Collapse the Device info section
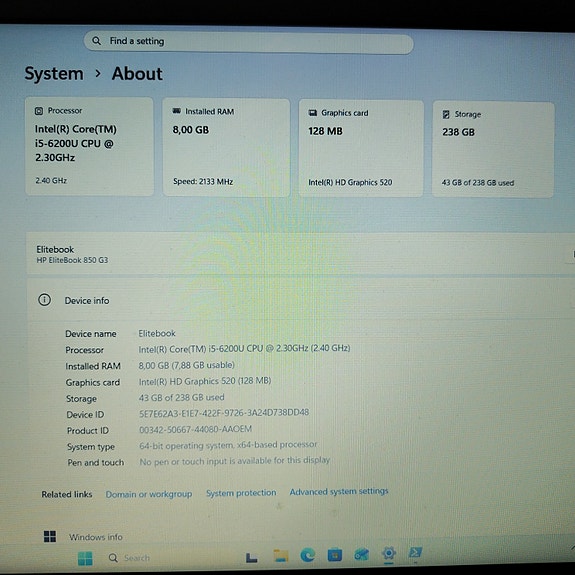 coord(301,300)
